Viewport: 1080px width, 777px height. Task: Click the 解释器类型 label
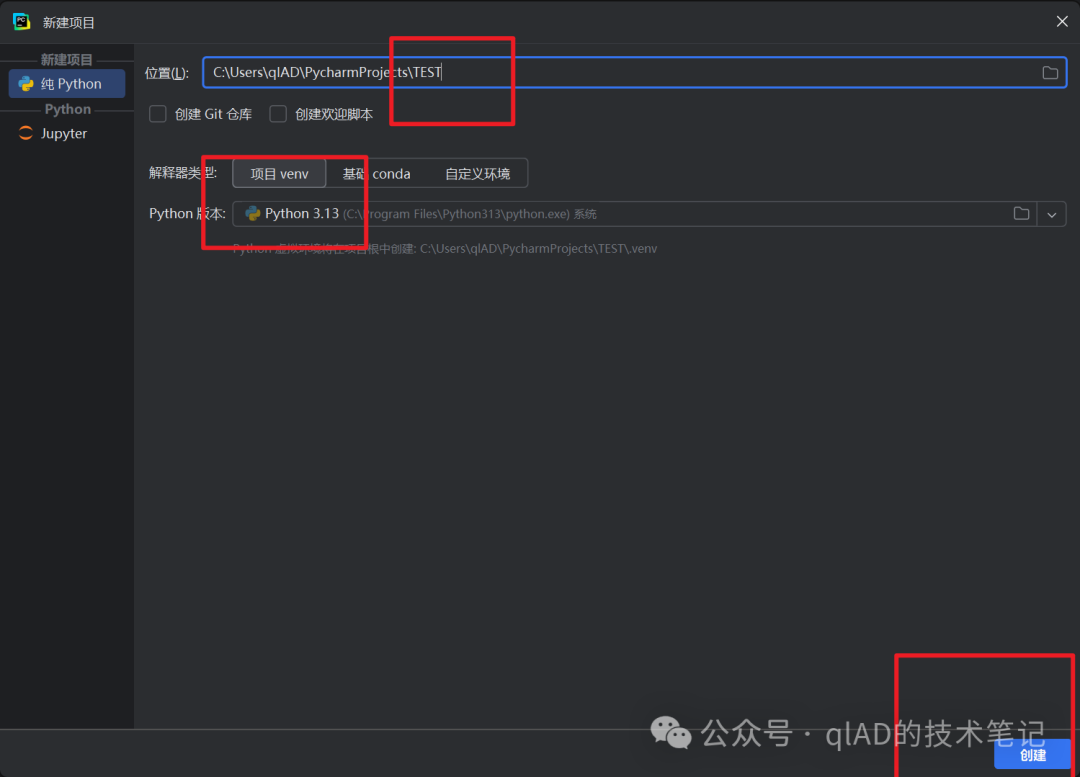[183, 173]
